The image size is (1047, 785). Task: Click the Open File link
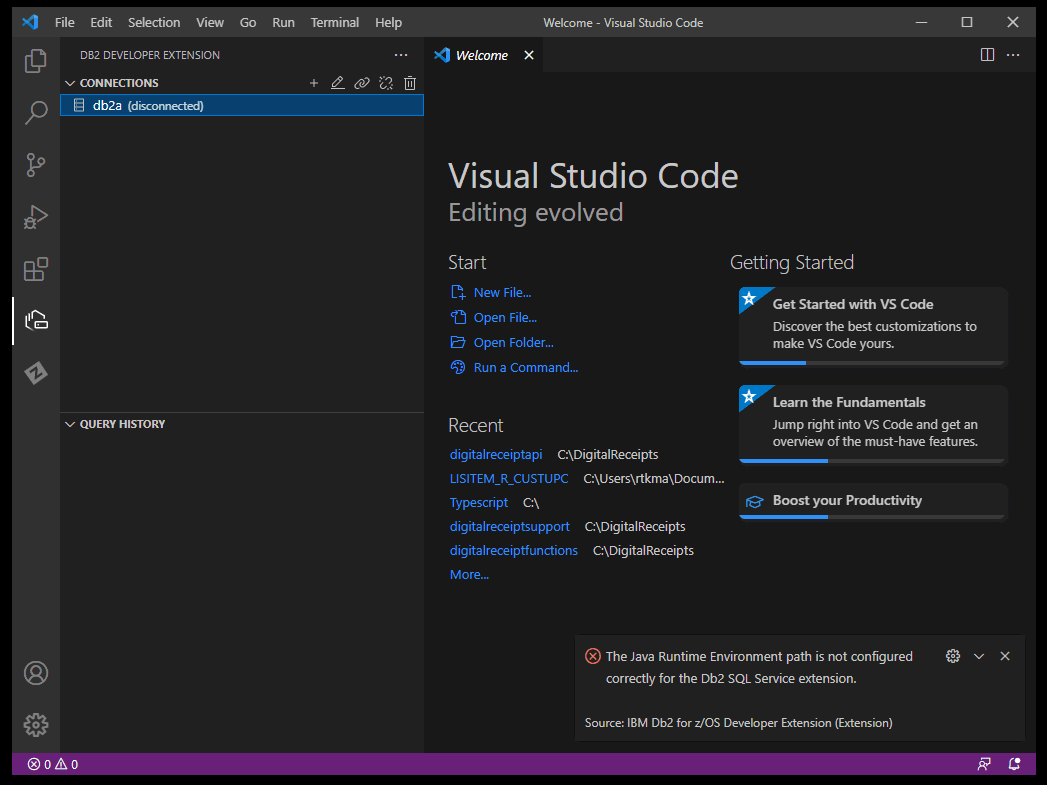click(x=505, y=318)
